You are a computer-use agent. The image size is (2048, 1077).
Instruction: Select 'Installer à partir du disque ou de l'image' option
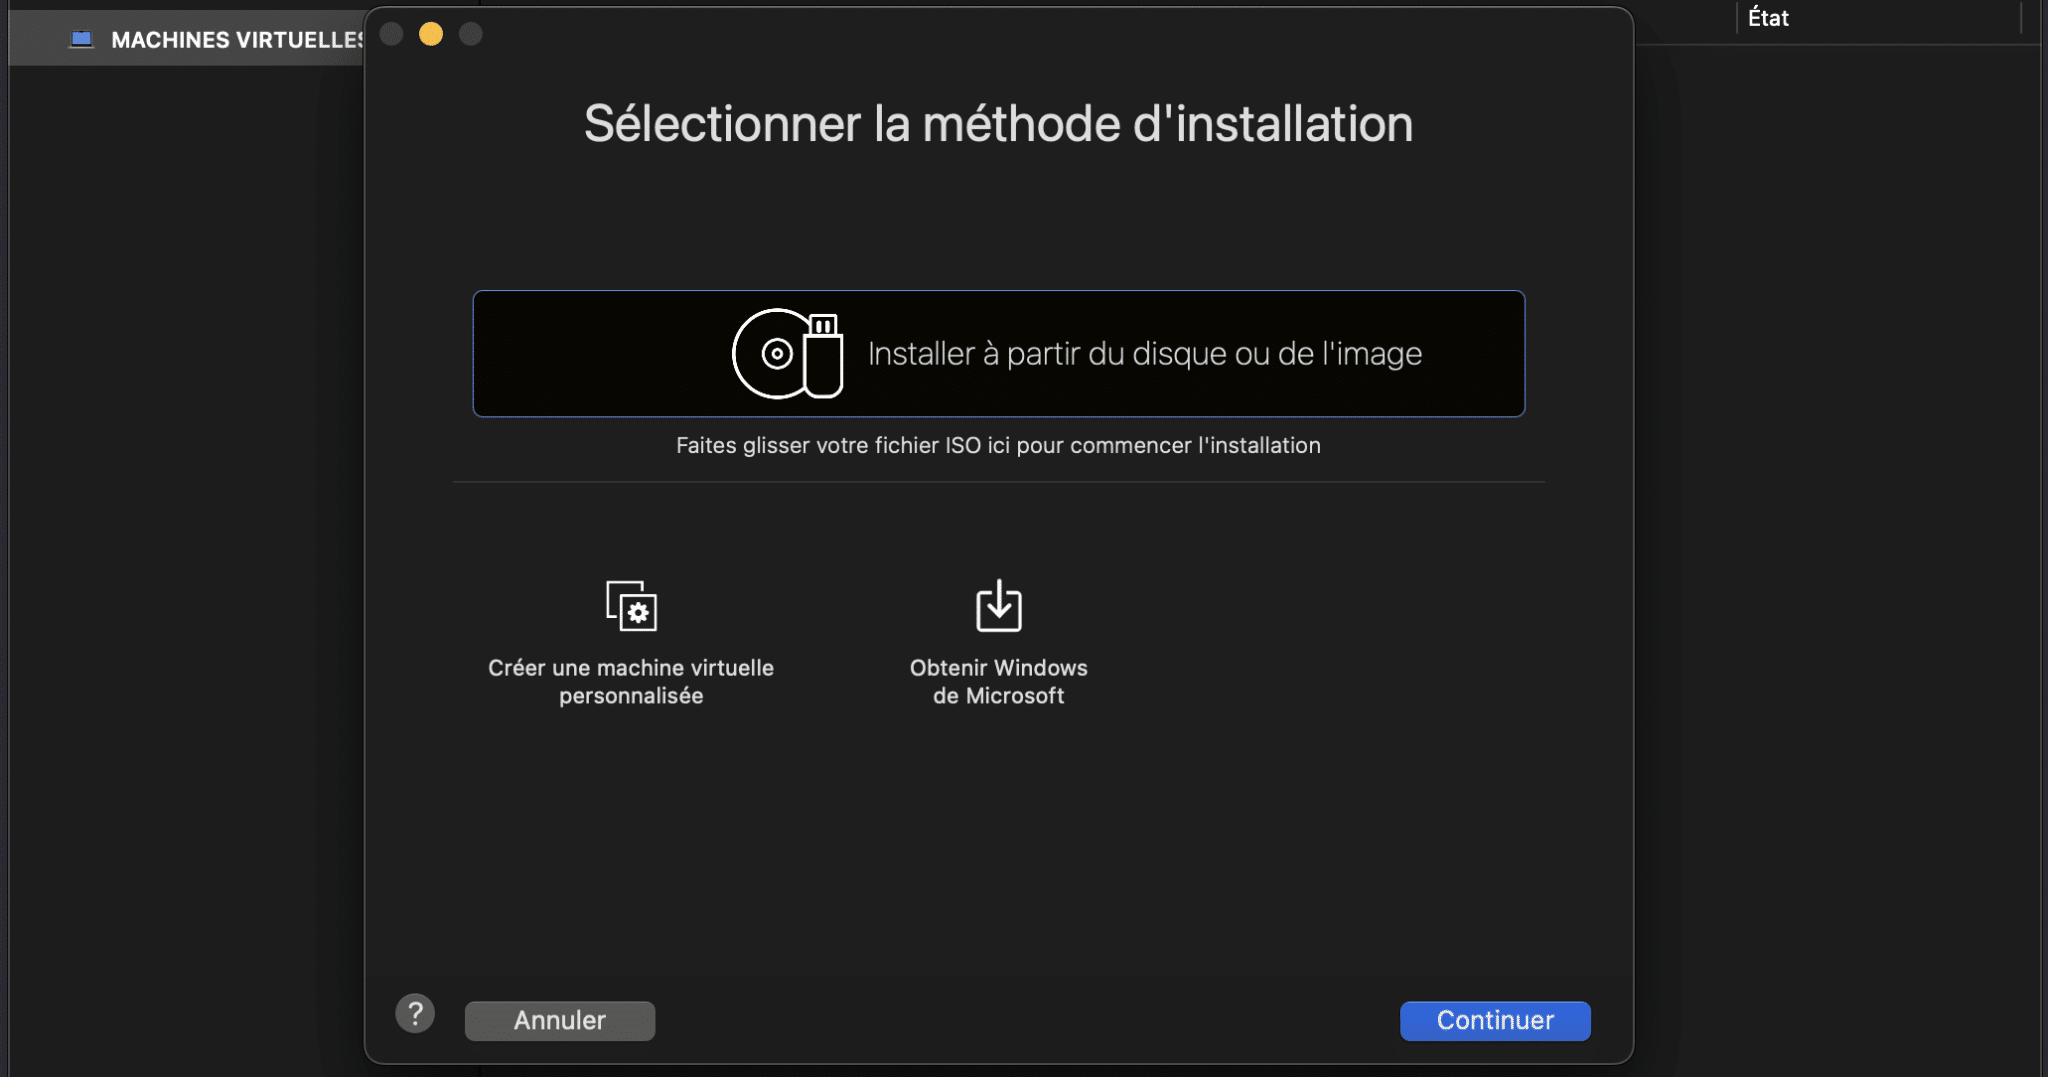1000,353
